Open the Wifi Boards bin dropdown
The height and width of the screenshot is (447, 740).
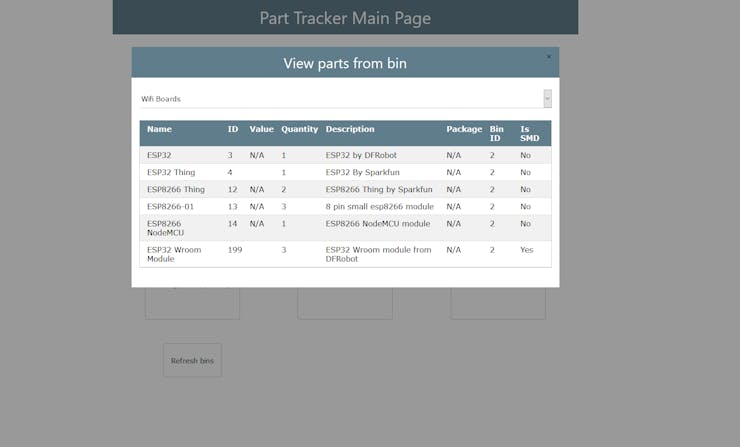345,99
